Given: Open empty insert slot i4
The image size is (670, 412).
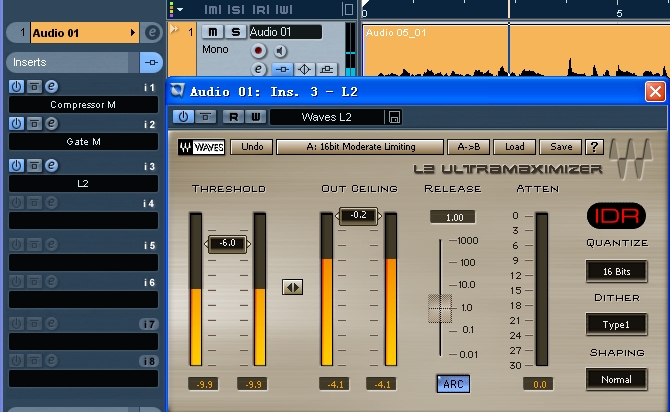Looking at the screenshot, I should [83, 221].
